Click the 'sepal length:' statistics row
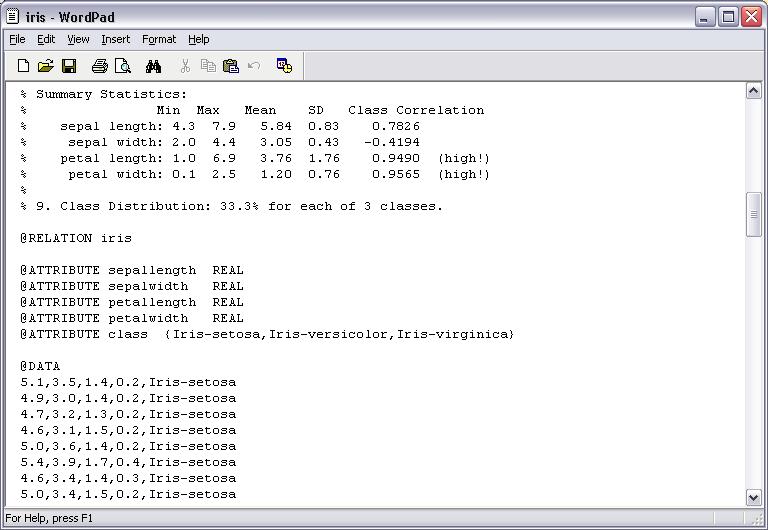Viewport: 768px width, 530px height. 220,126
